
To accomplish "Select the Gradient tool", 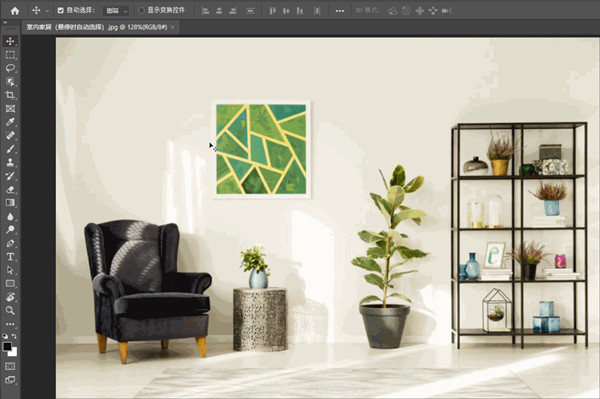I will pyautogui.click(x=10, y=203).
